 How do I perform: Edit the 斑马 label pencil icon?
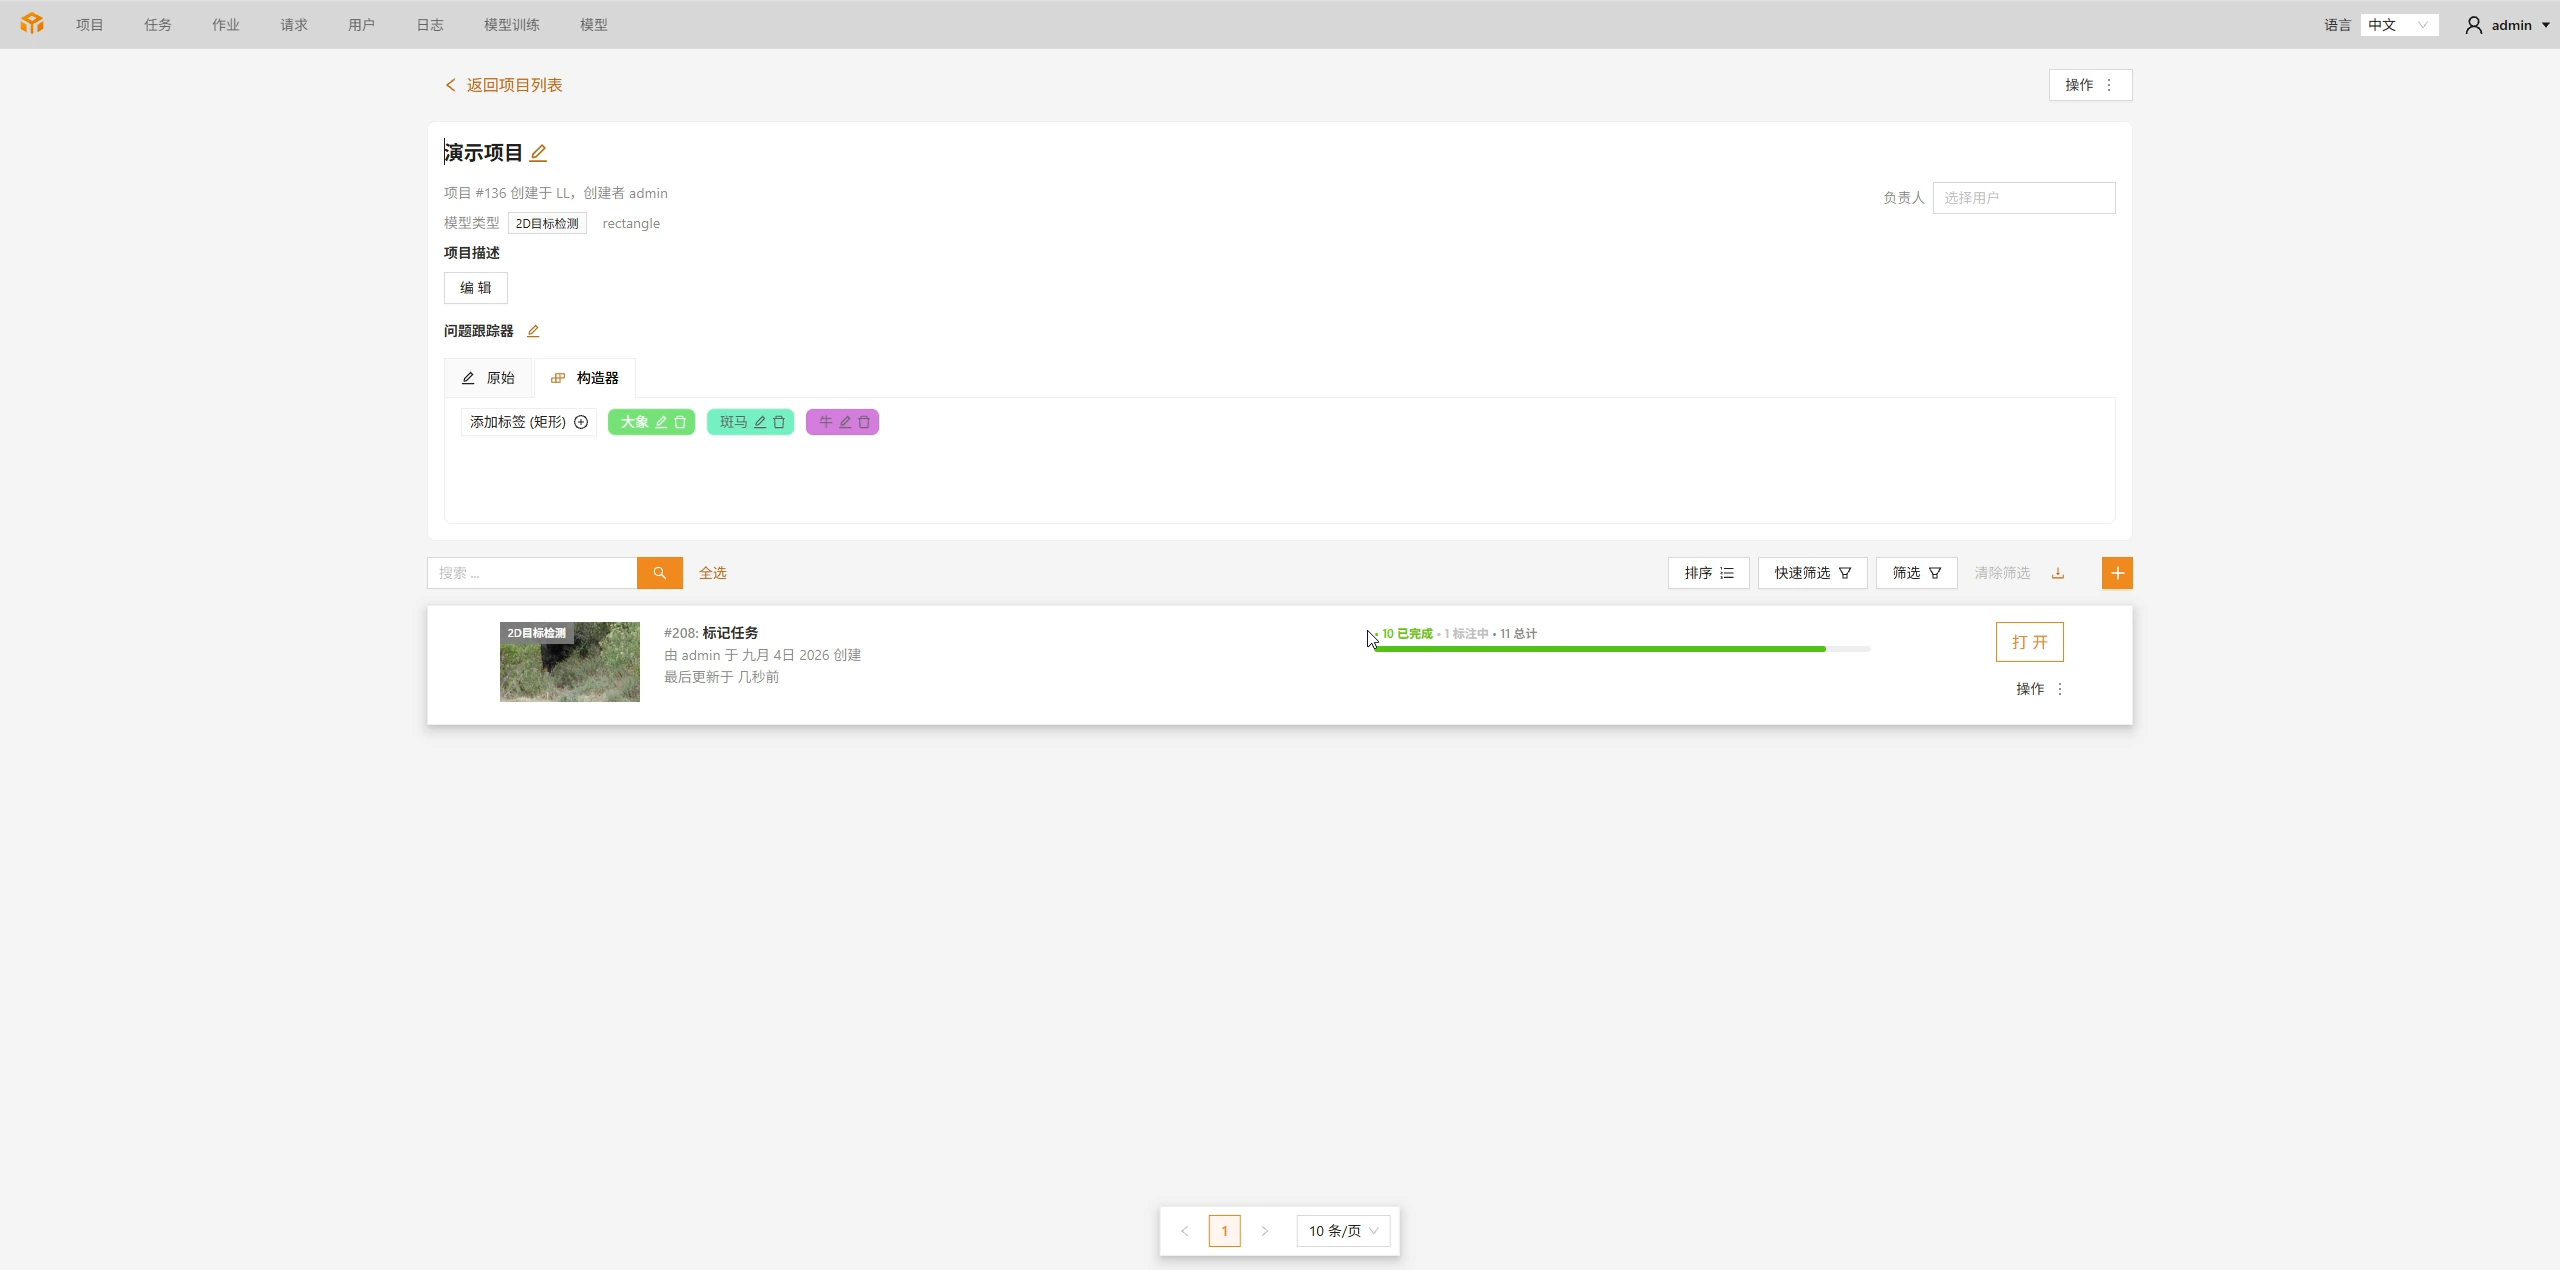760,422
